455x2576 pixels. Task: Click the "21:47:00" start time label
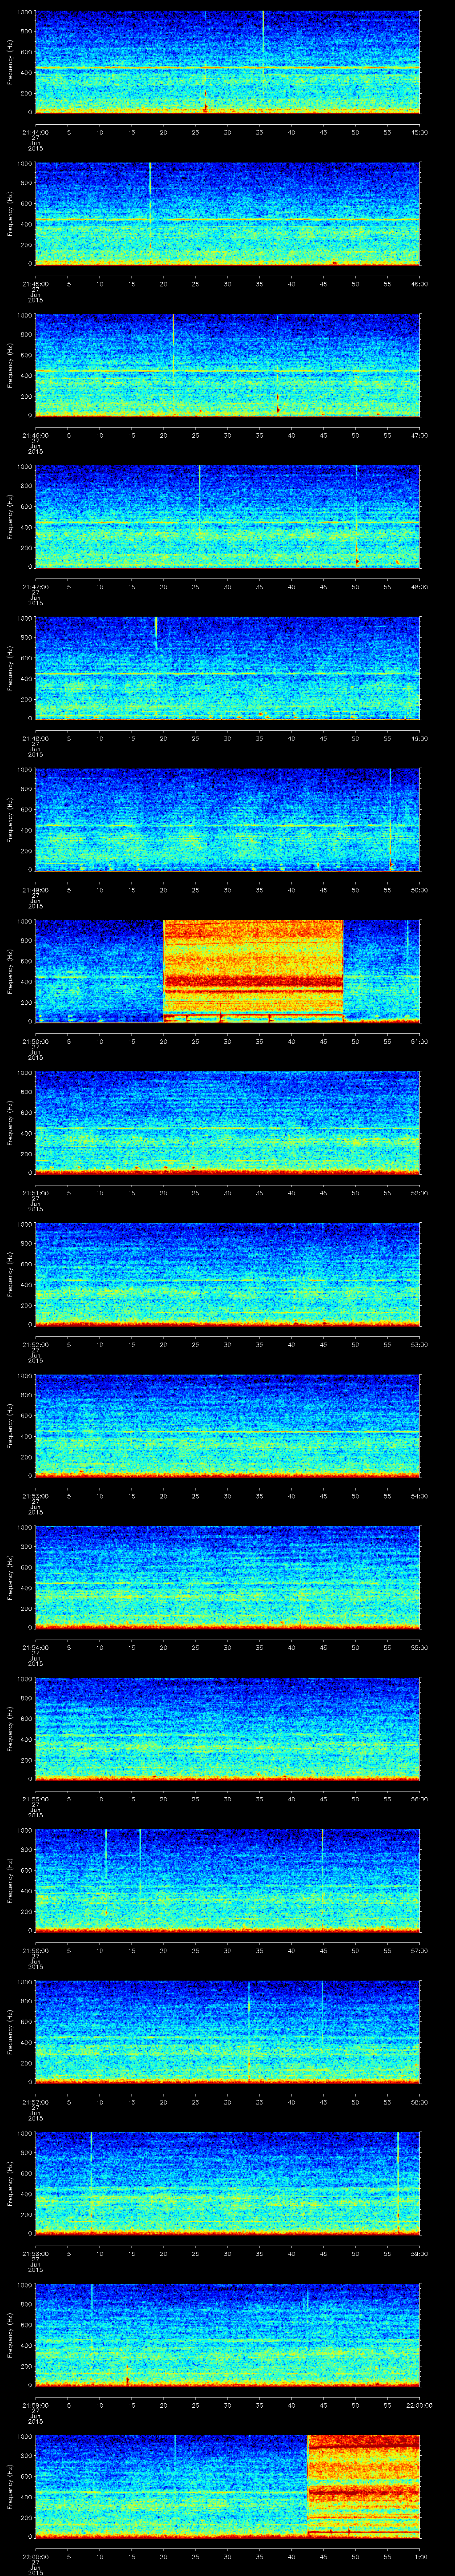click(35, 587)
